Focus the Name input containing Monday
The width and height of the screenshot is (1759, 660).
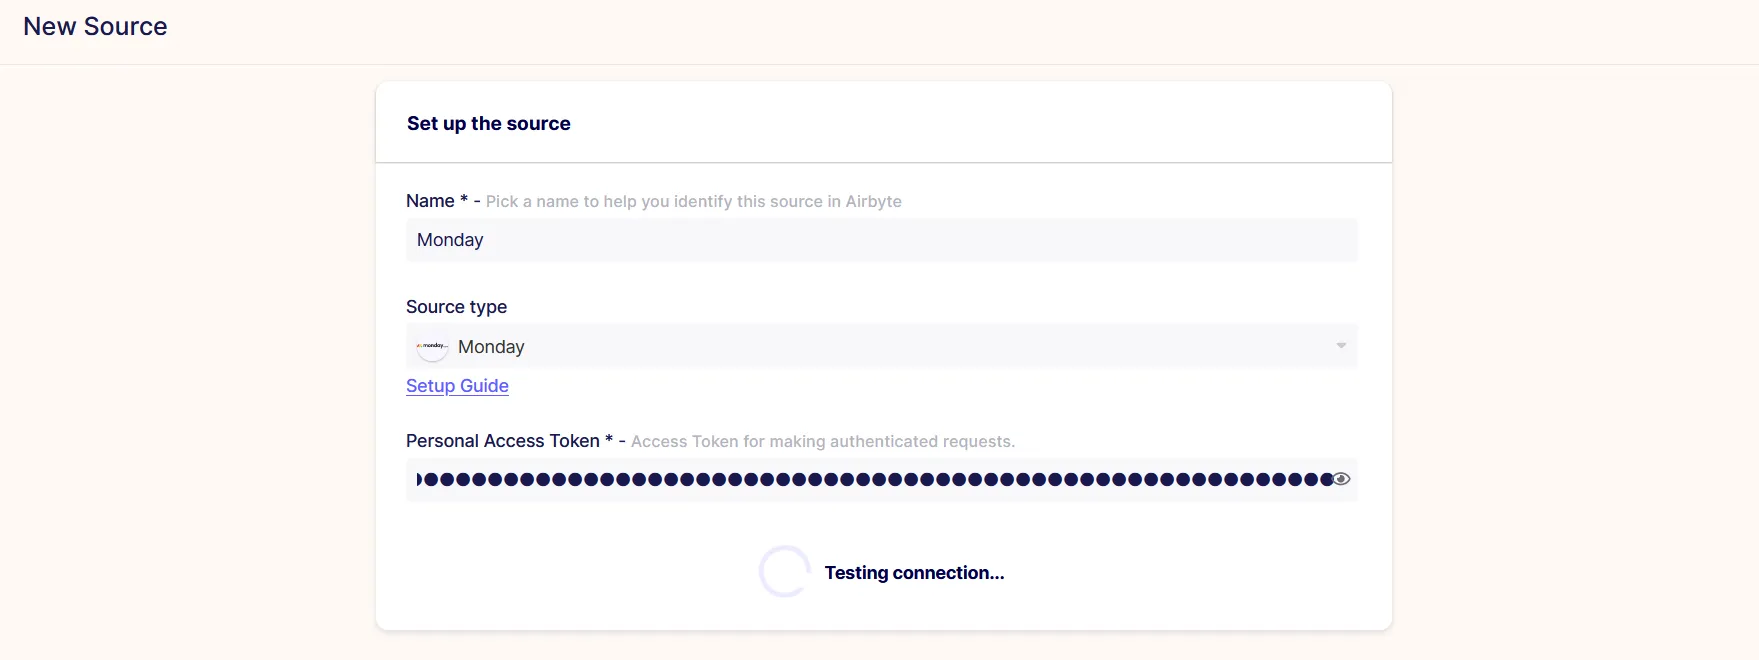coord(881,240)
